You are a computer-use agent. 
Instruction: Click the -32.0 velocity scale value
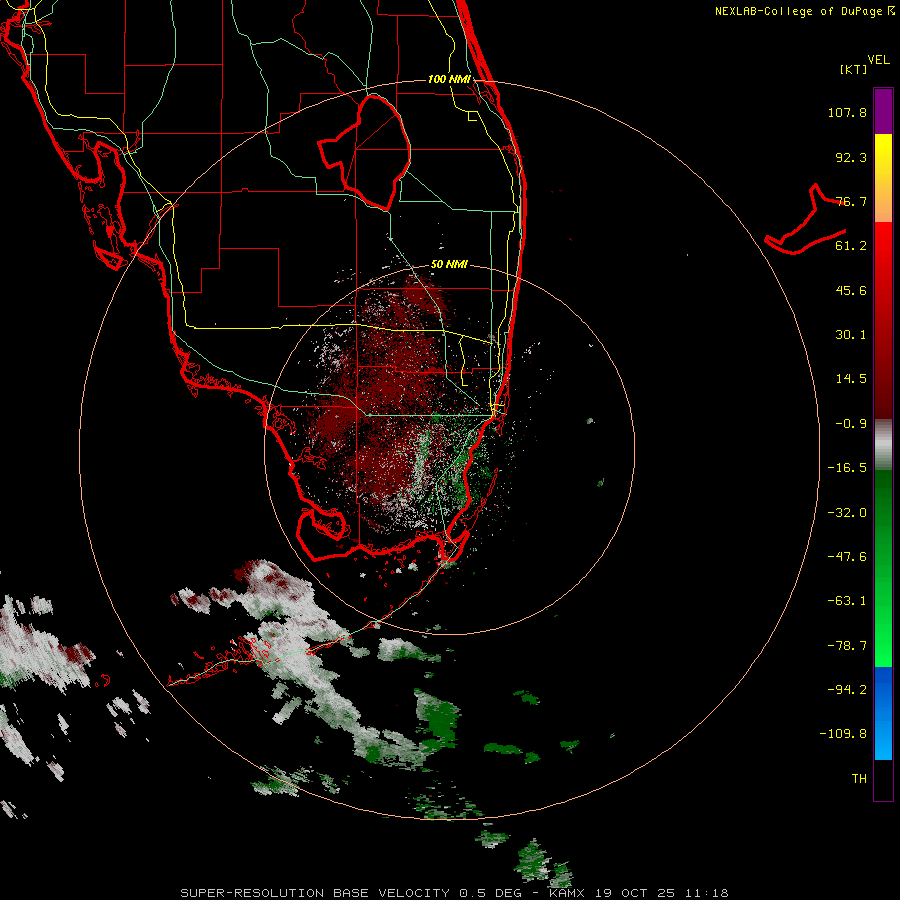pyautogui.click(x=847, y=513)
